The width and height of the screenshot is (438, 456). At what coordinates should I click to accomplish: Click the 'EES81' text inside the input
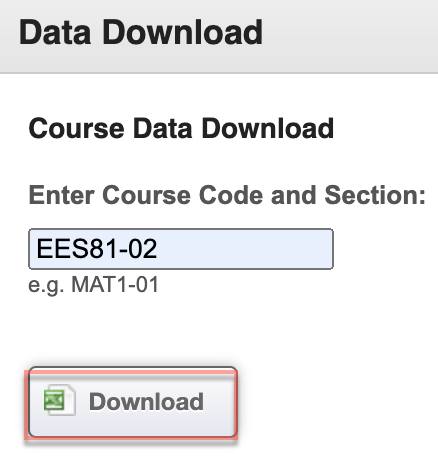(x=76, y=249)
